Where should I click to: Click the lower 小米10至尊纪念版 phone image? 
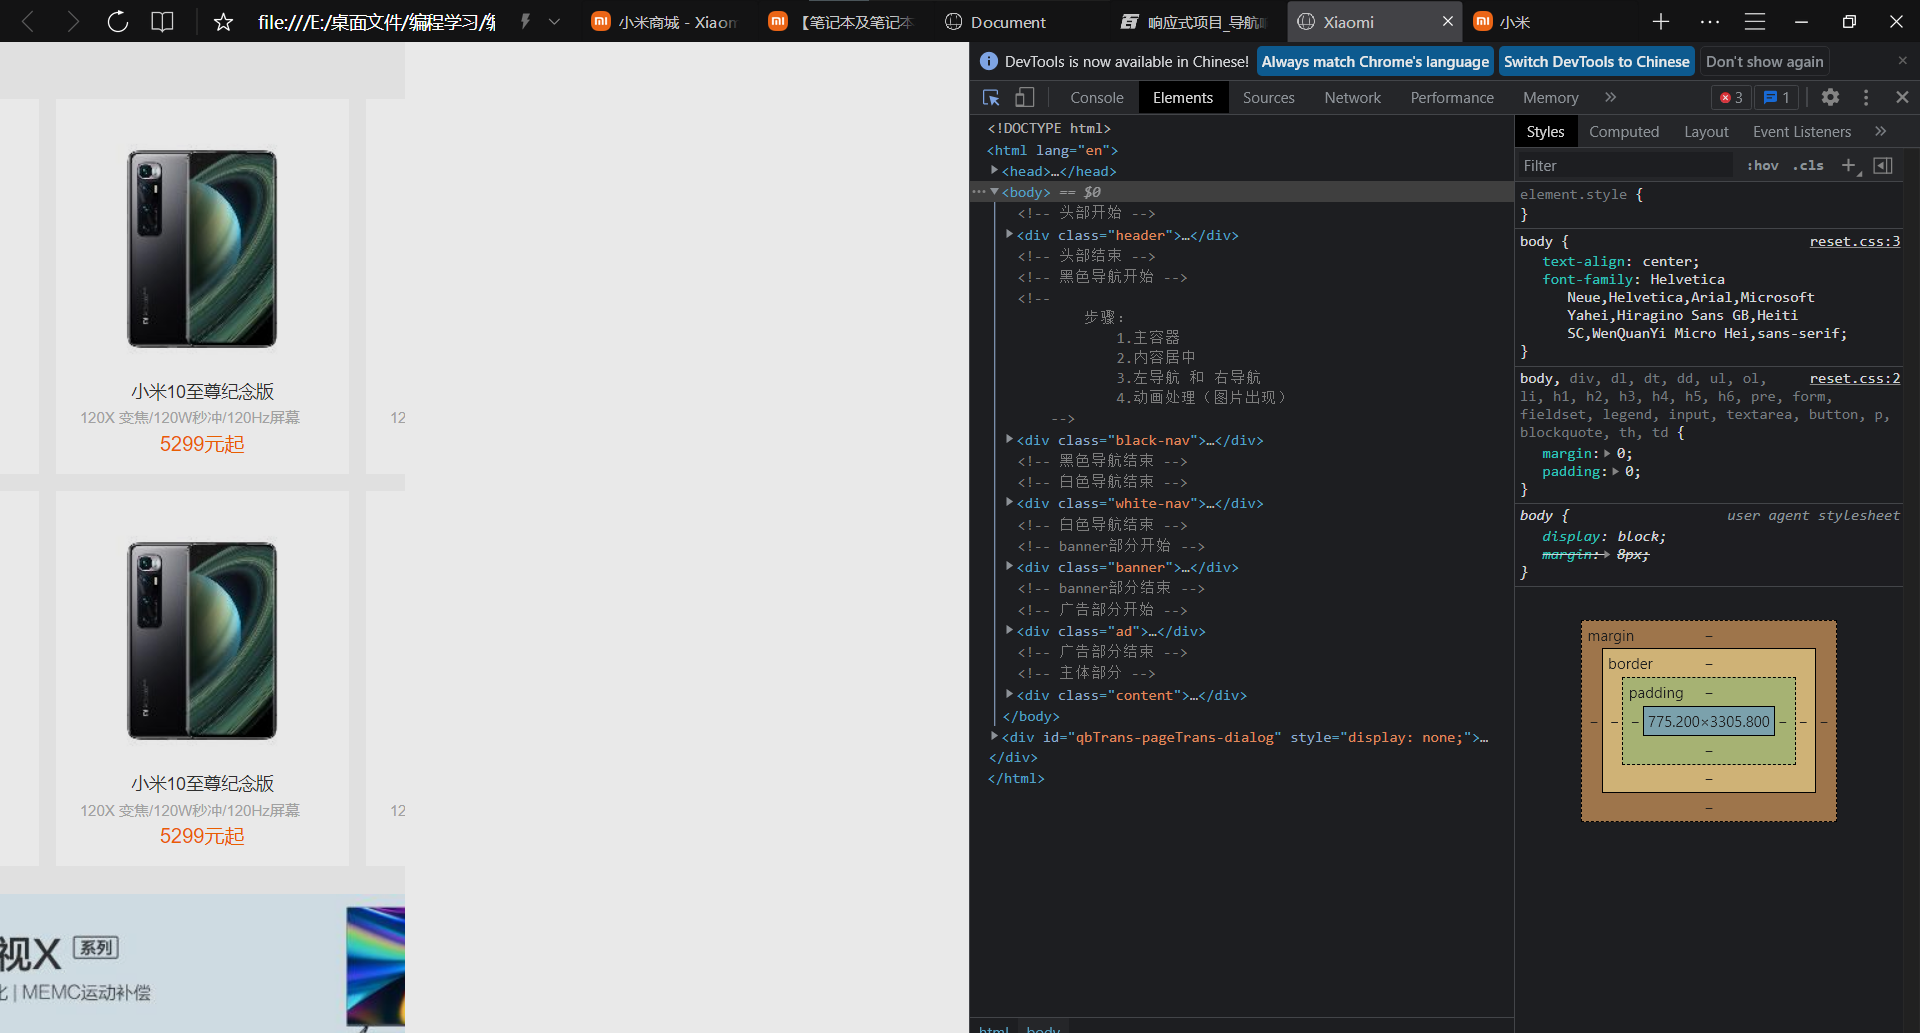point(202,641)
